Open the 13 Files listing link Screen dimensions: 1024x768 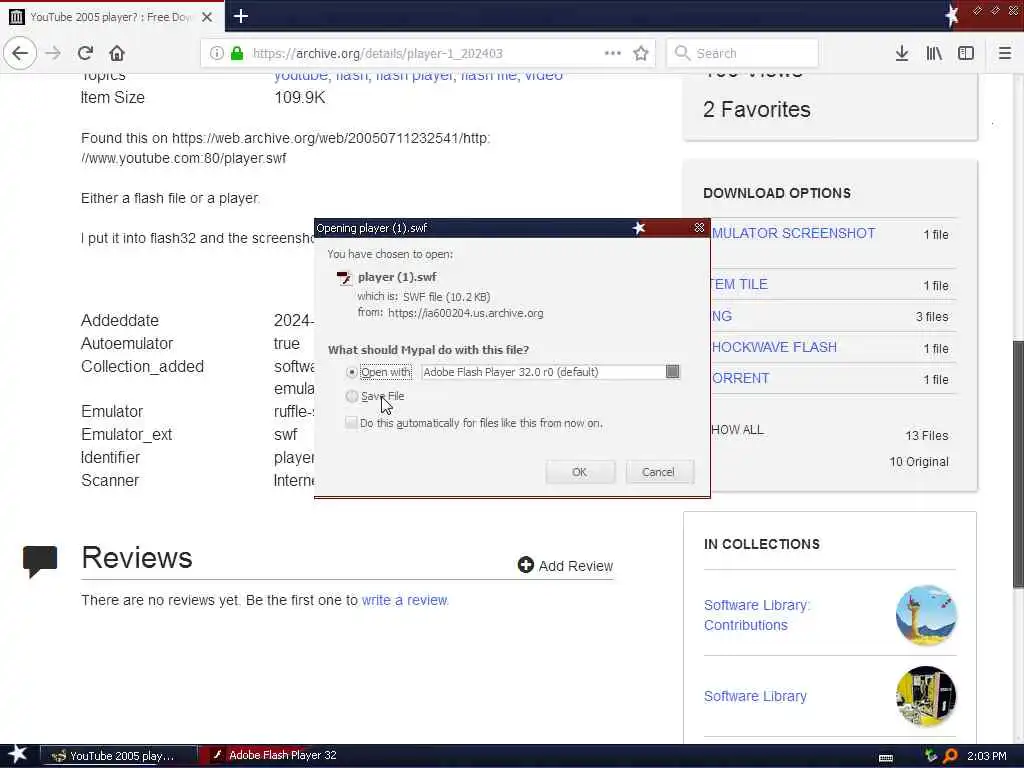point(927,436)
